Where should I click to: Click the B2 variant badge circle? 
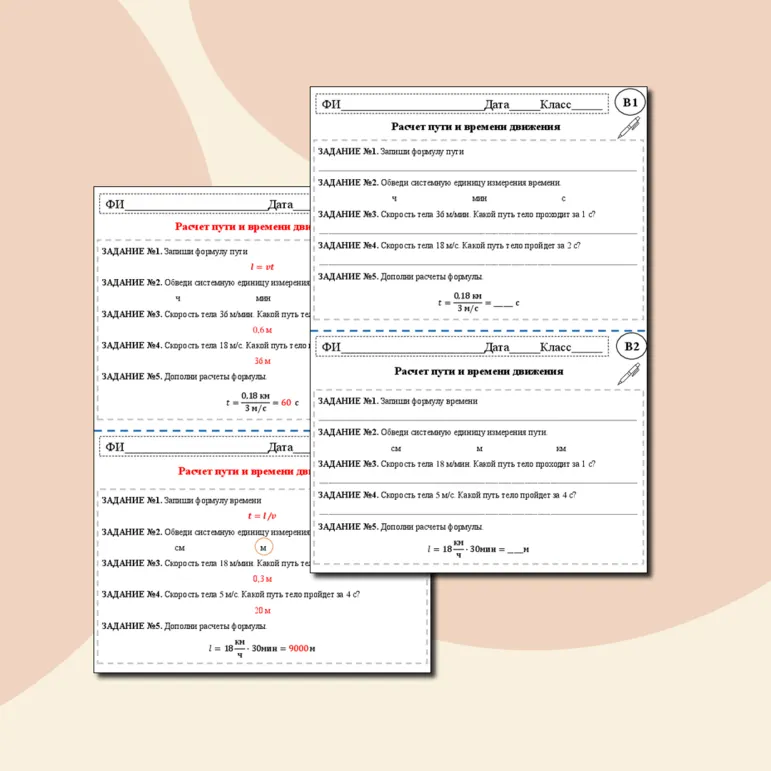click(631, 346)
